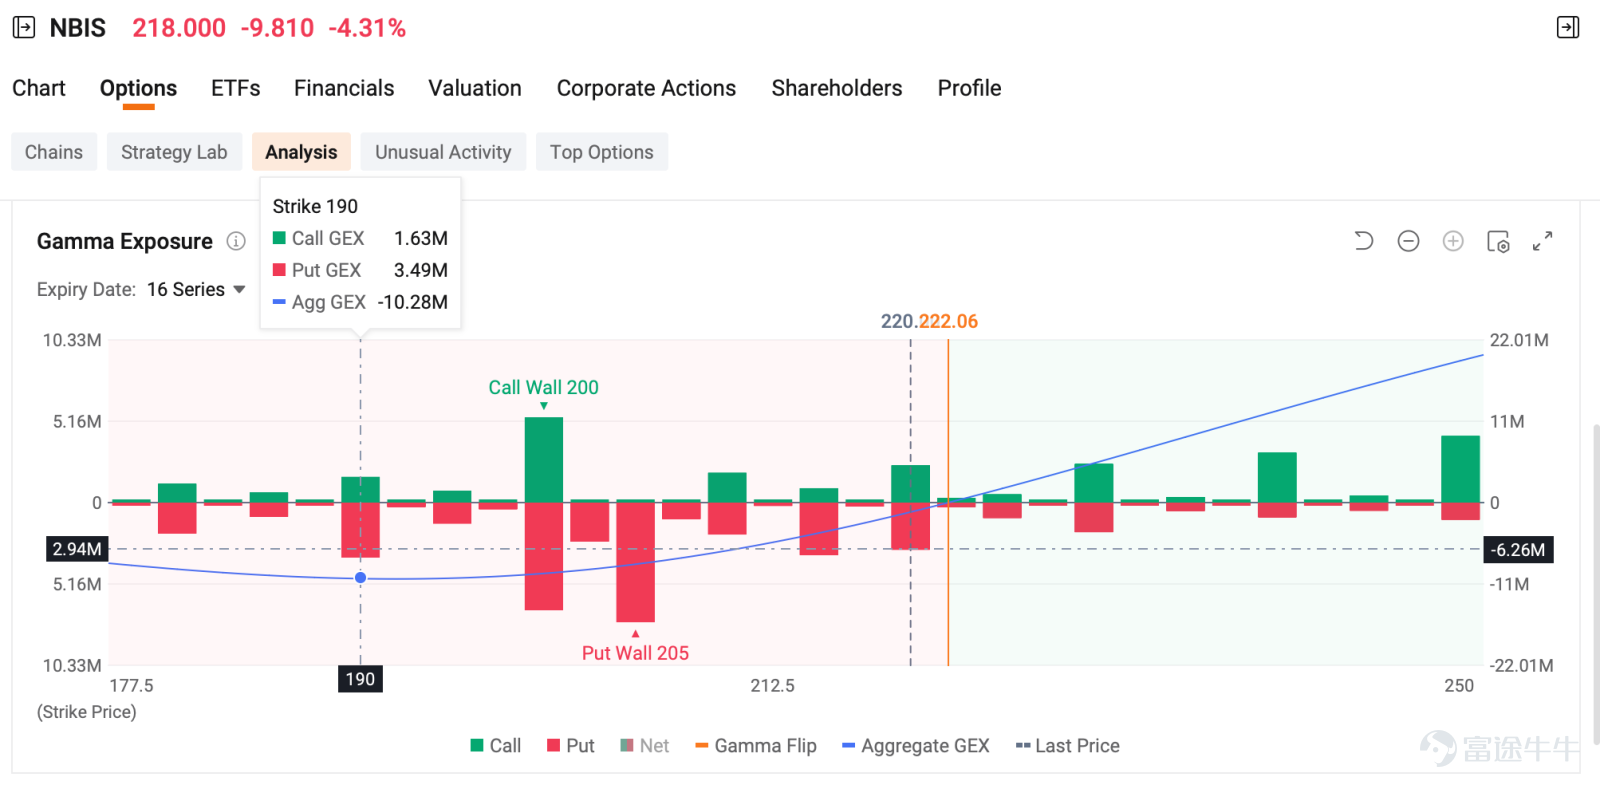1600x785 pixels.
Task: Click the dropdown arrow beside 16 Series
Action: (239, 290)
